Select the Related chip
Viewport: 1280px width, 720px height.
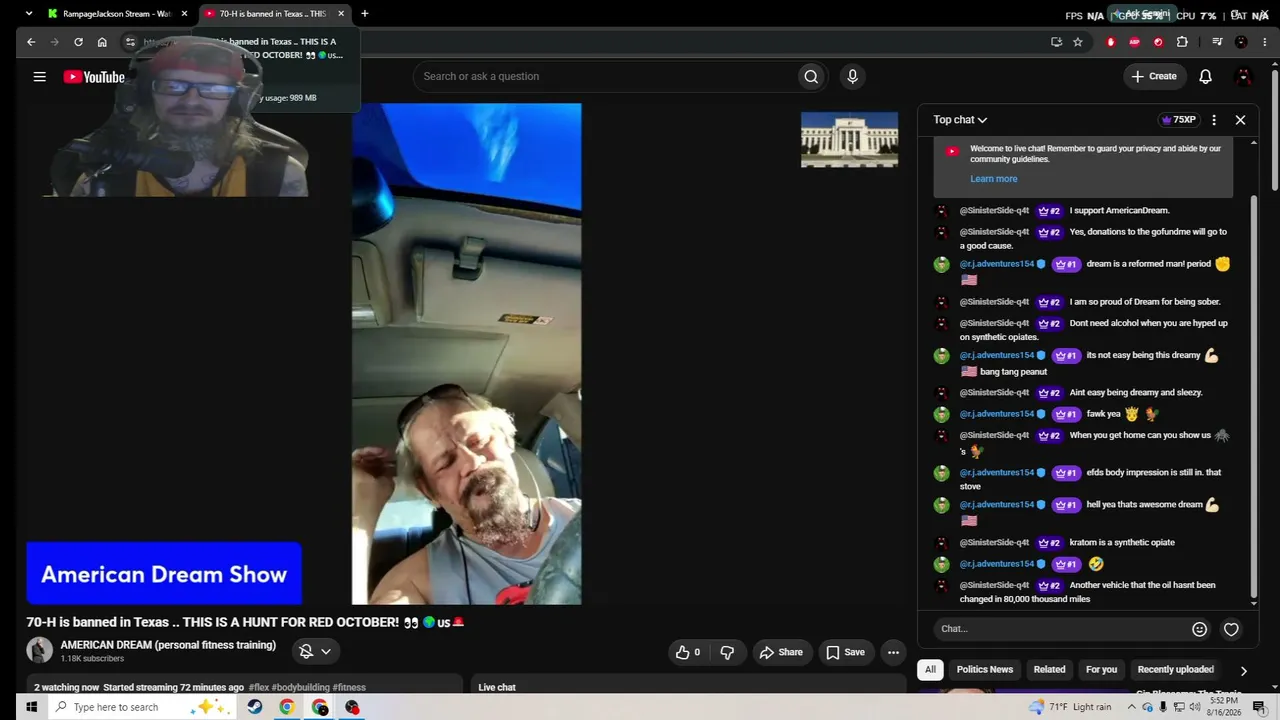point(1049,670)
